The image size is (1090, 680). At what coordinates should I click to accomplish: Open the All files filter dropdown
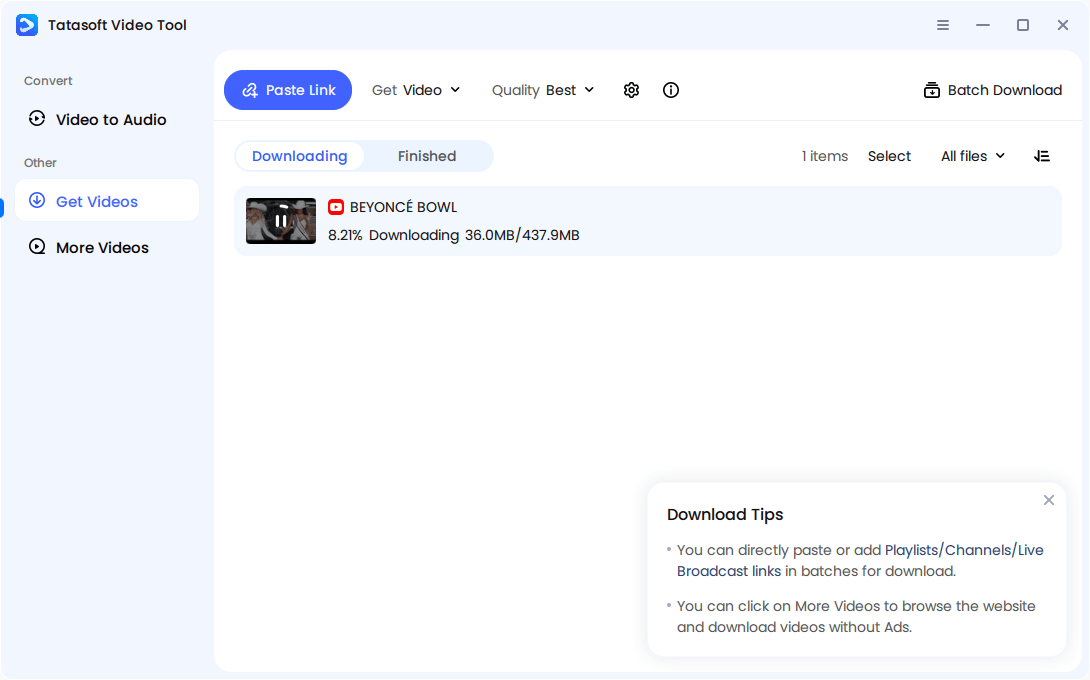(971, 156)
